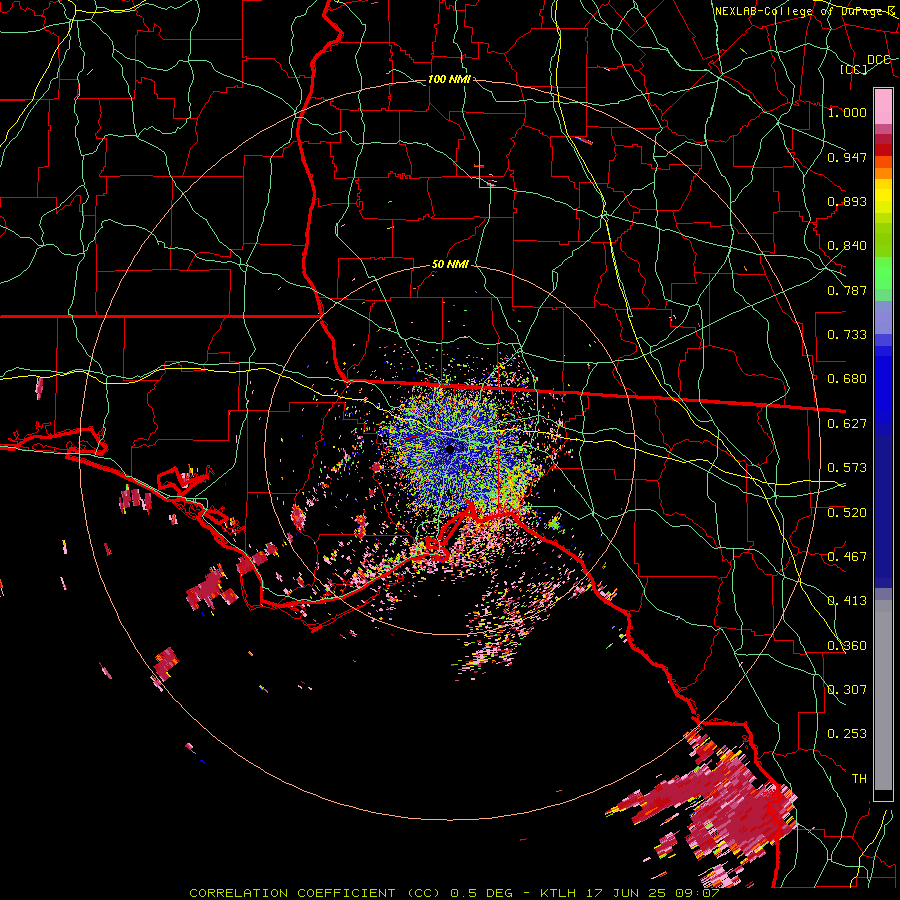Click the 0.520 scale value
900x900 pixels.
847,513
